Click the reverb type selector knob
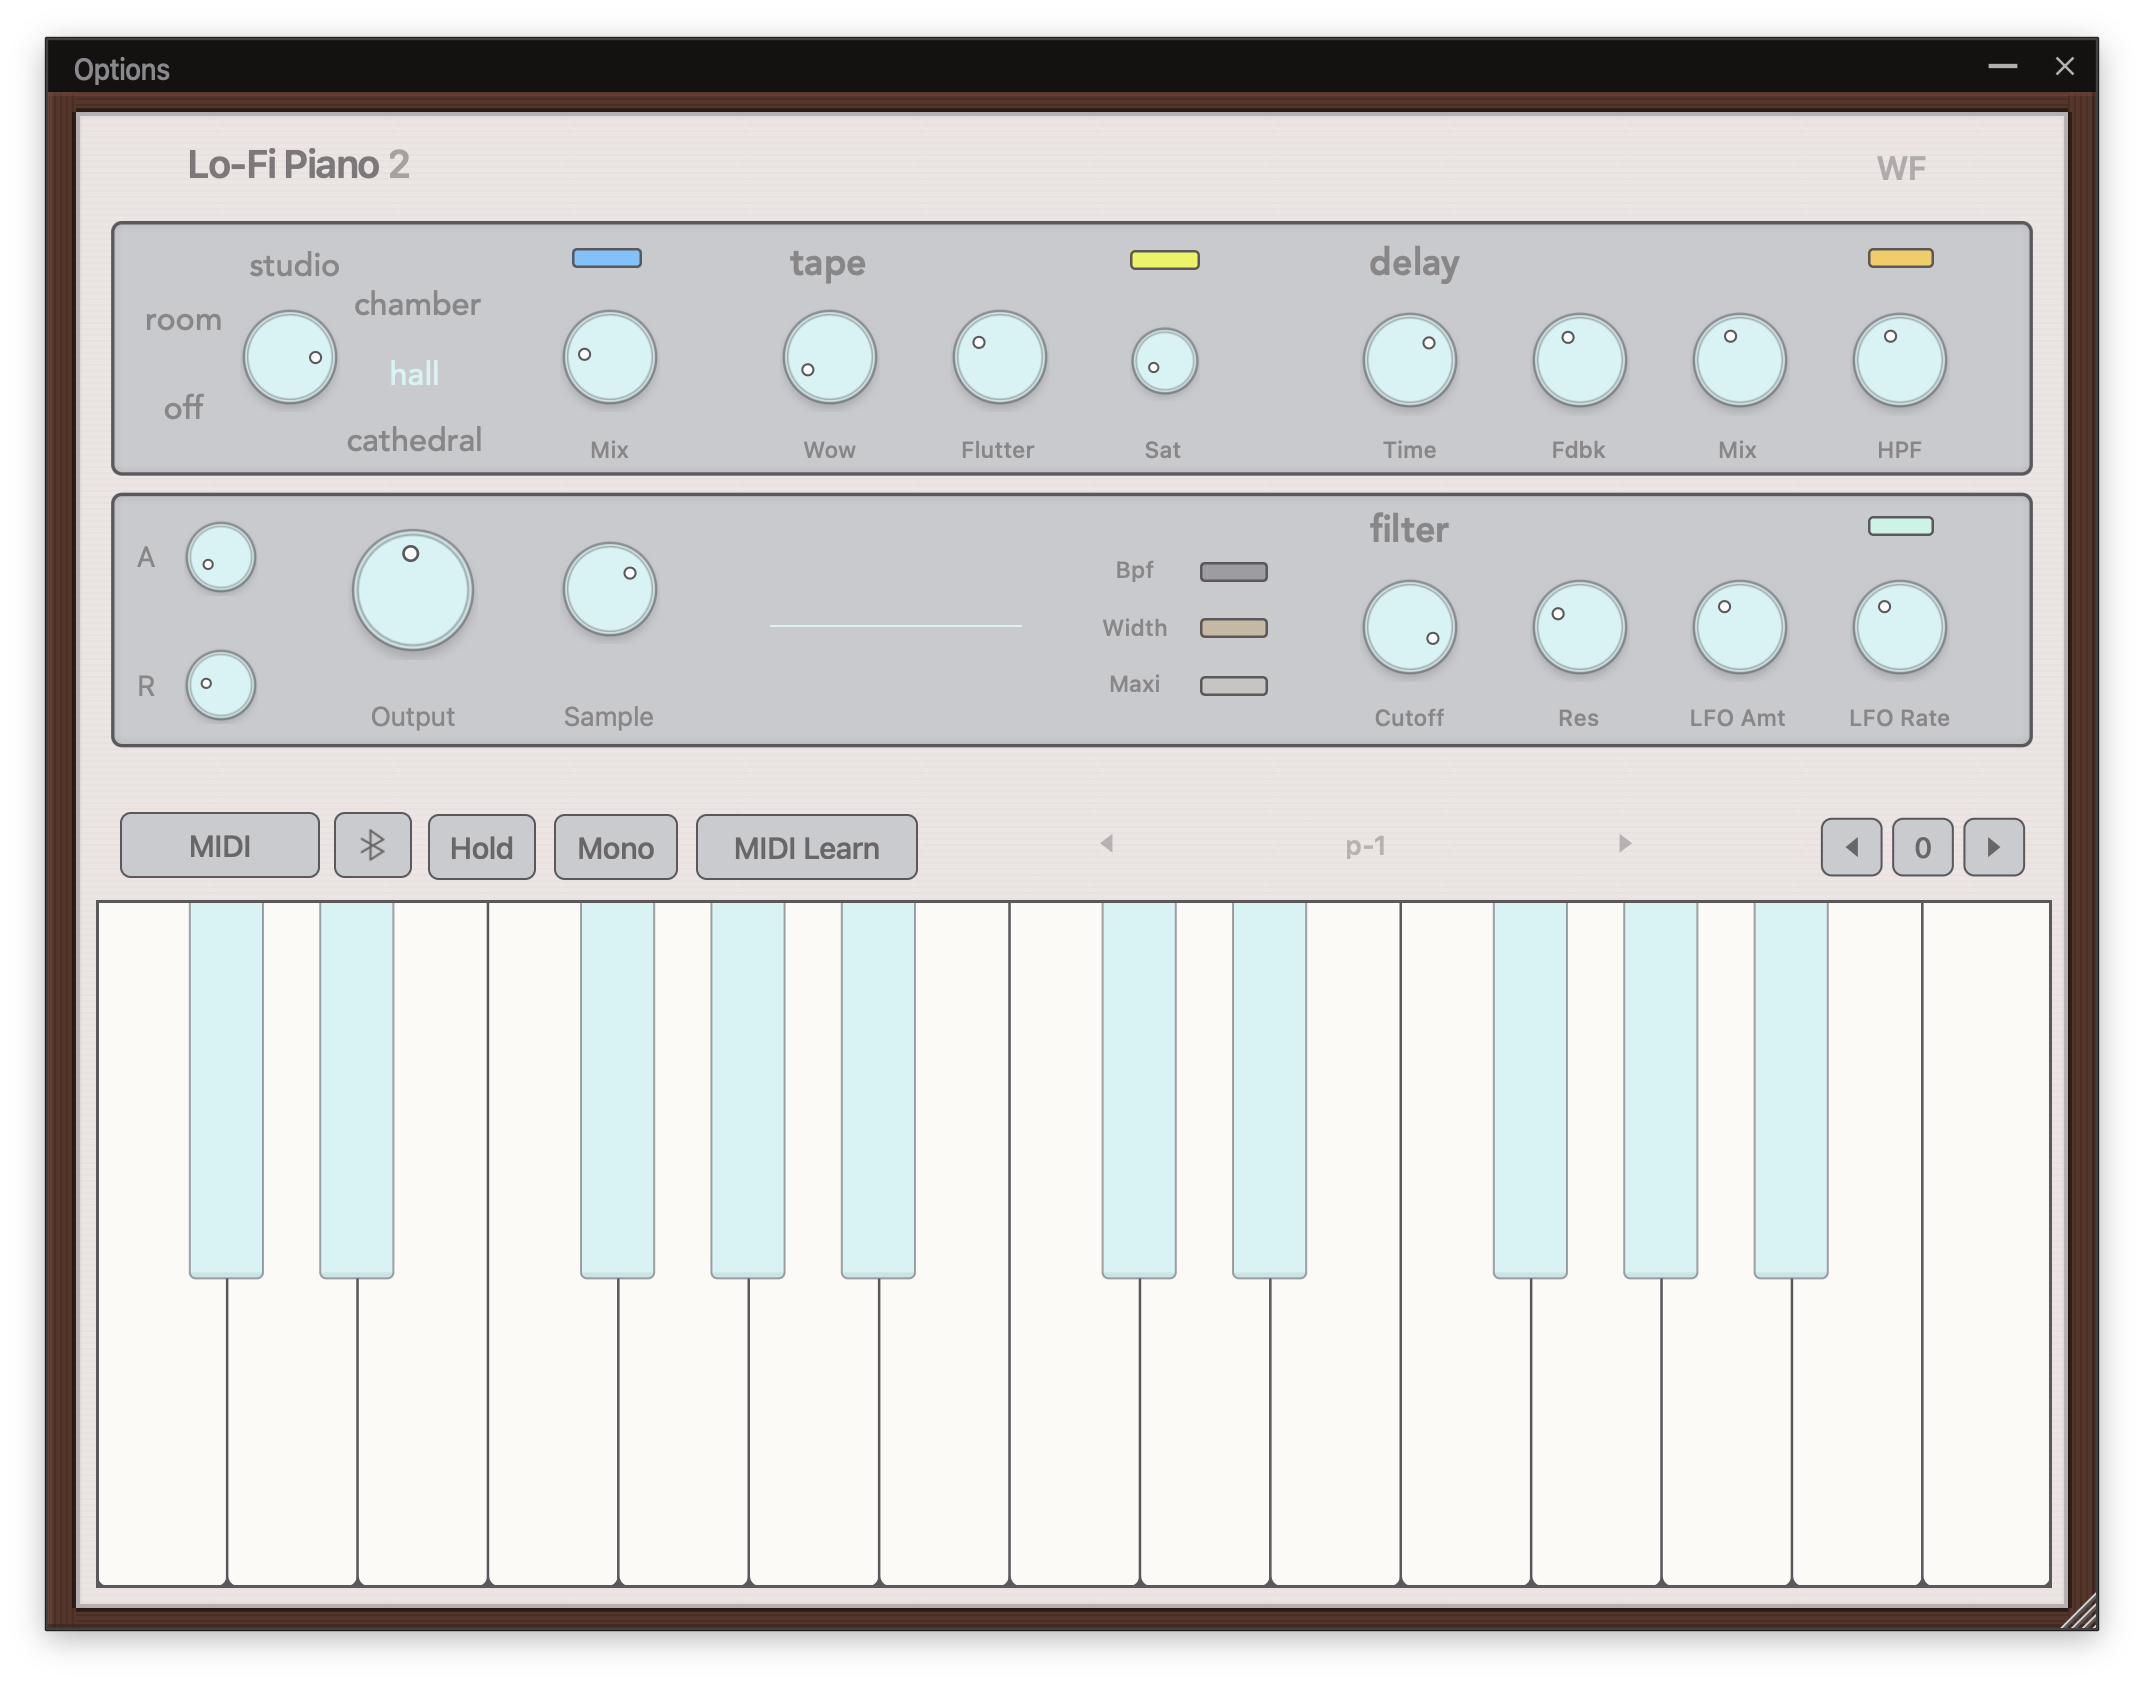Image resolution: width=2144 pixels, height=1684 pixels. [290, 357]
